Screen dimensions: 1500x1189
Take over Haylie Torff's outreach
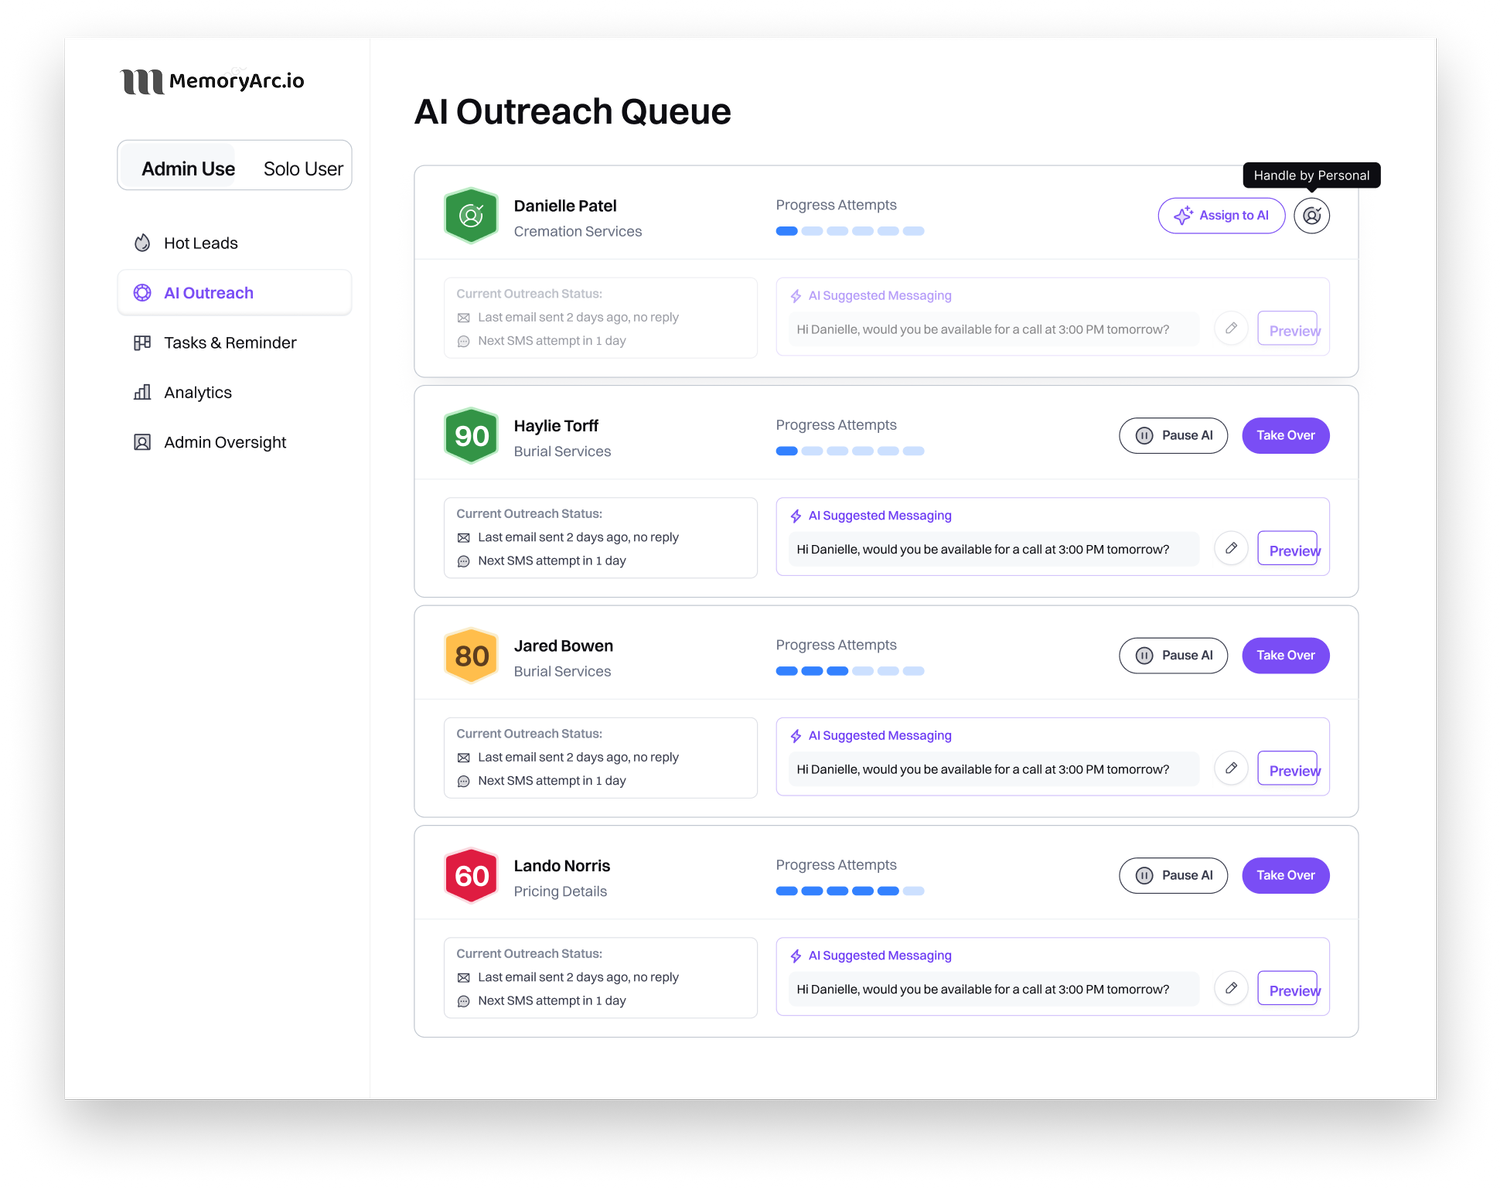1286,436
